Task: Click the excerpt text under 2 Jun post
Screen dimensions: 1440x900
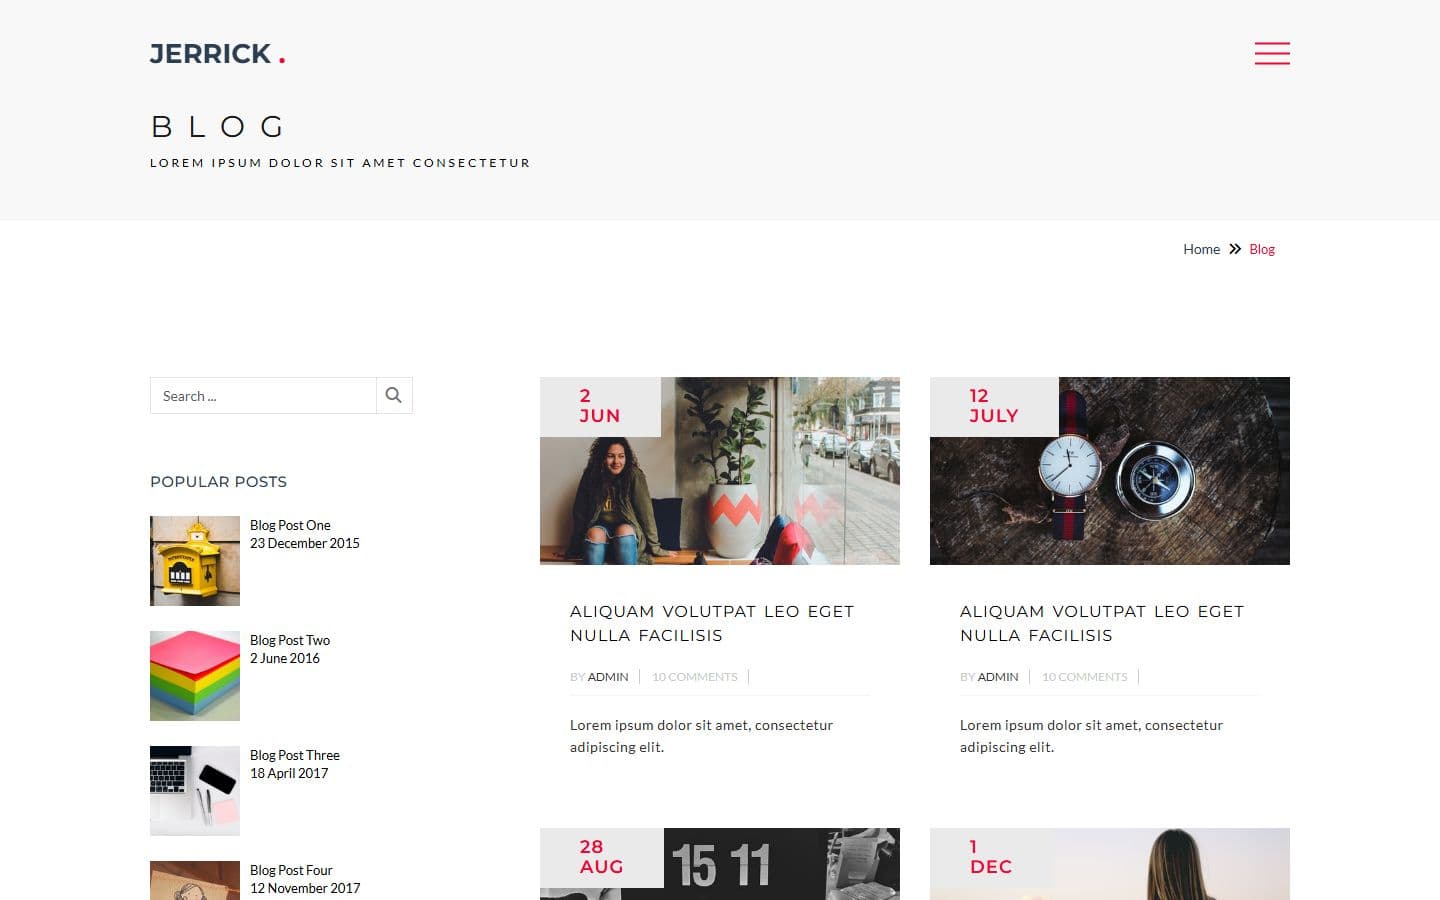Action: pyautogui.click(x=701, y=736)
